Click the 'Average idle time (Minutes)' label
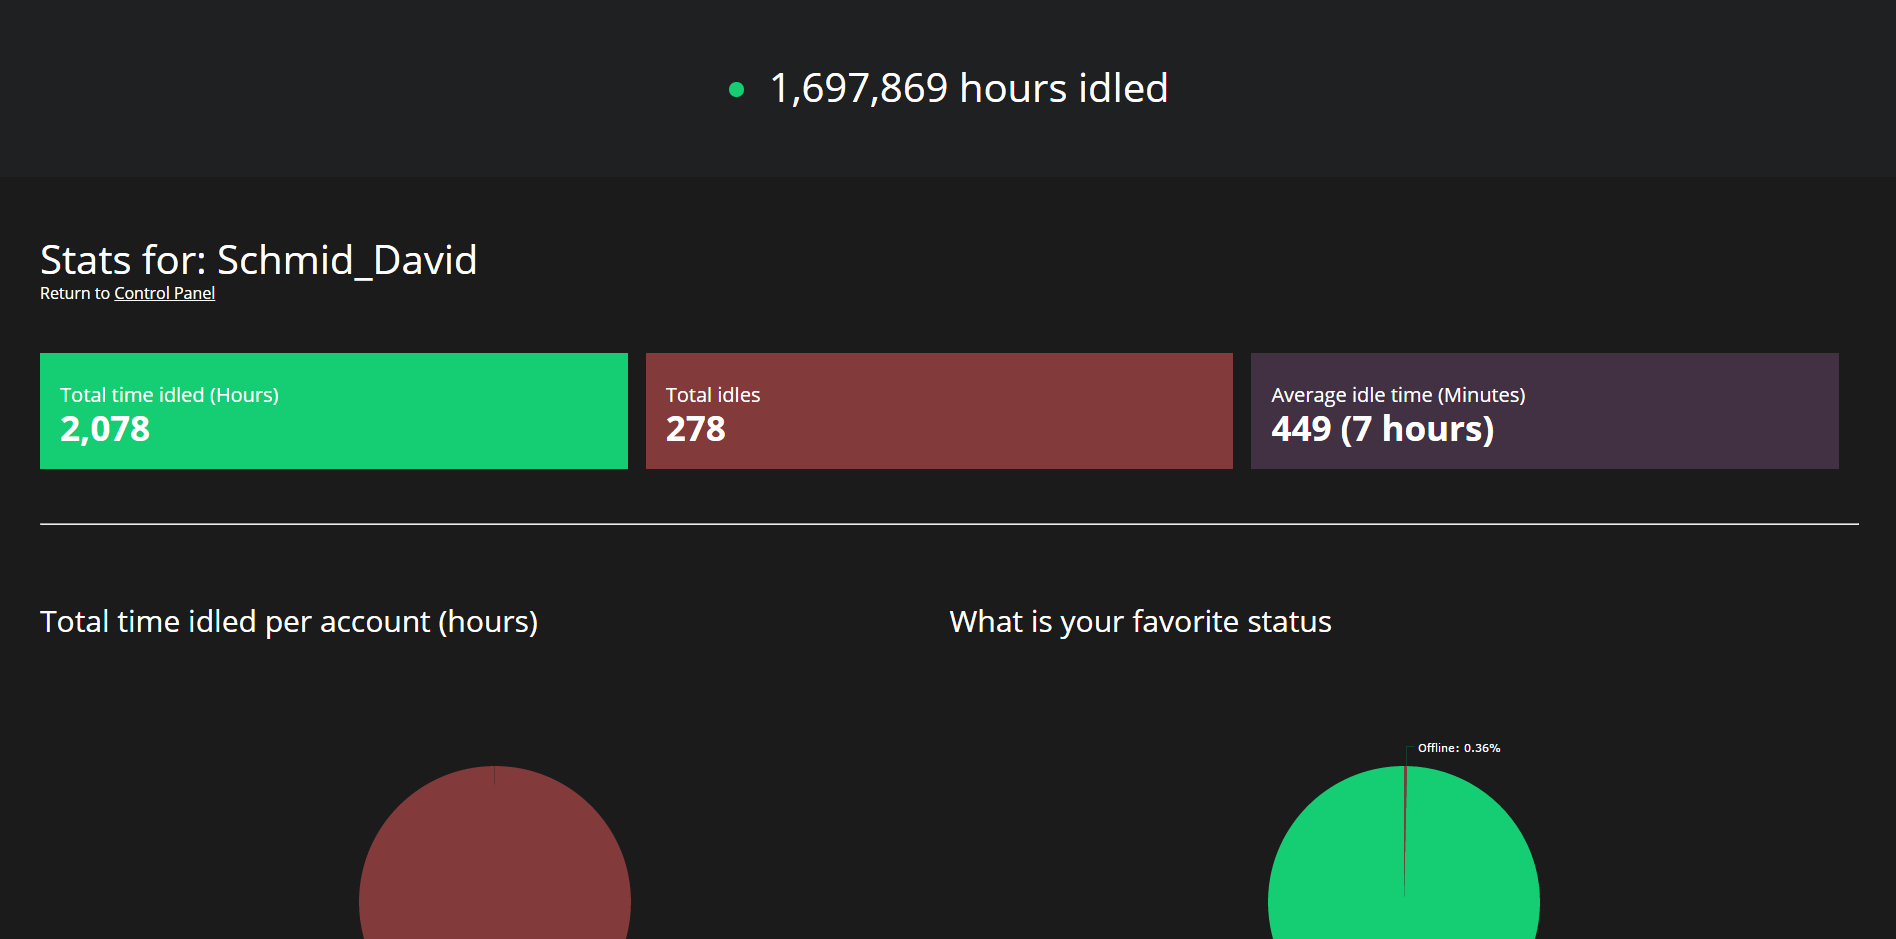Screen dimensions: 1896x939 point(1398,395)
